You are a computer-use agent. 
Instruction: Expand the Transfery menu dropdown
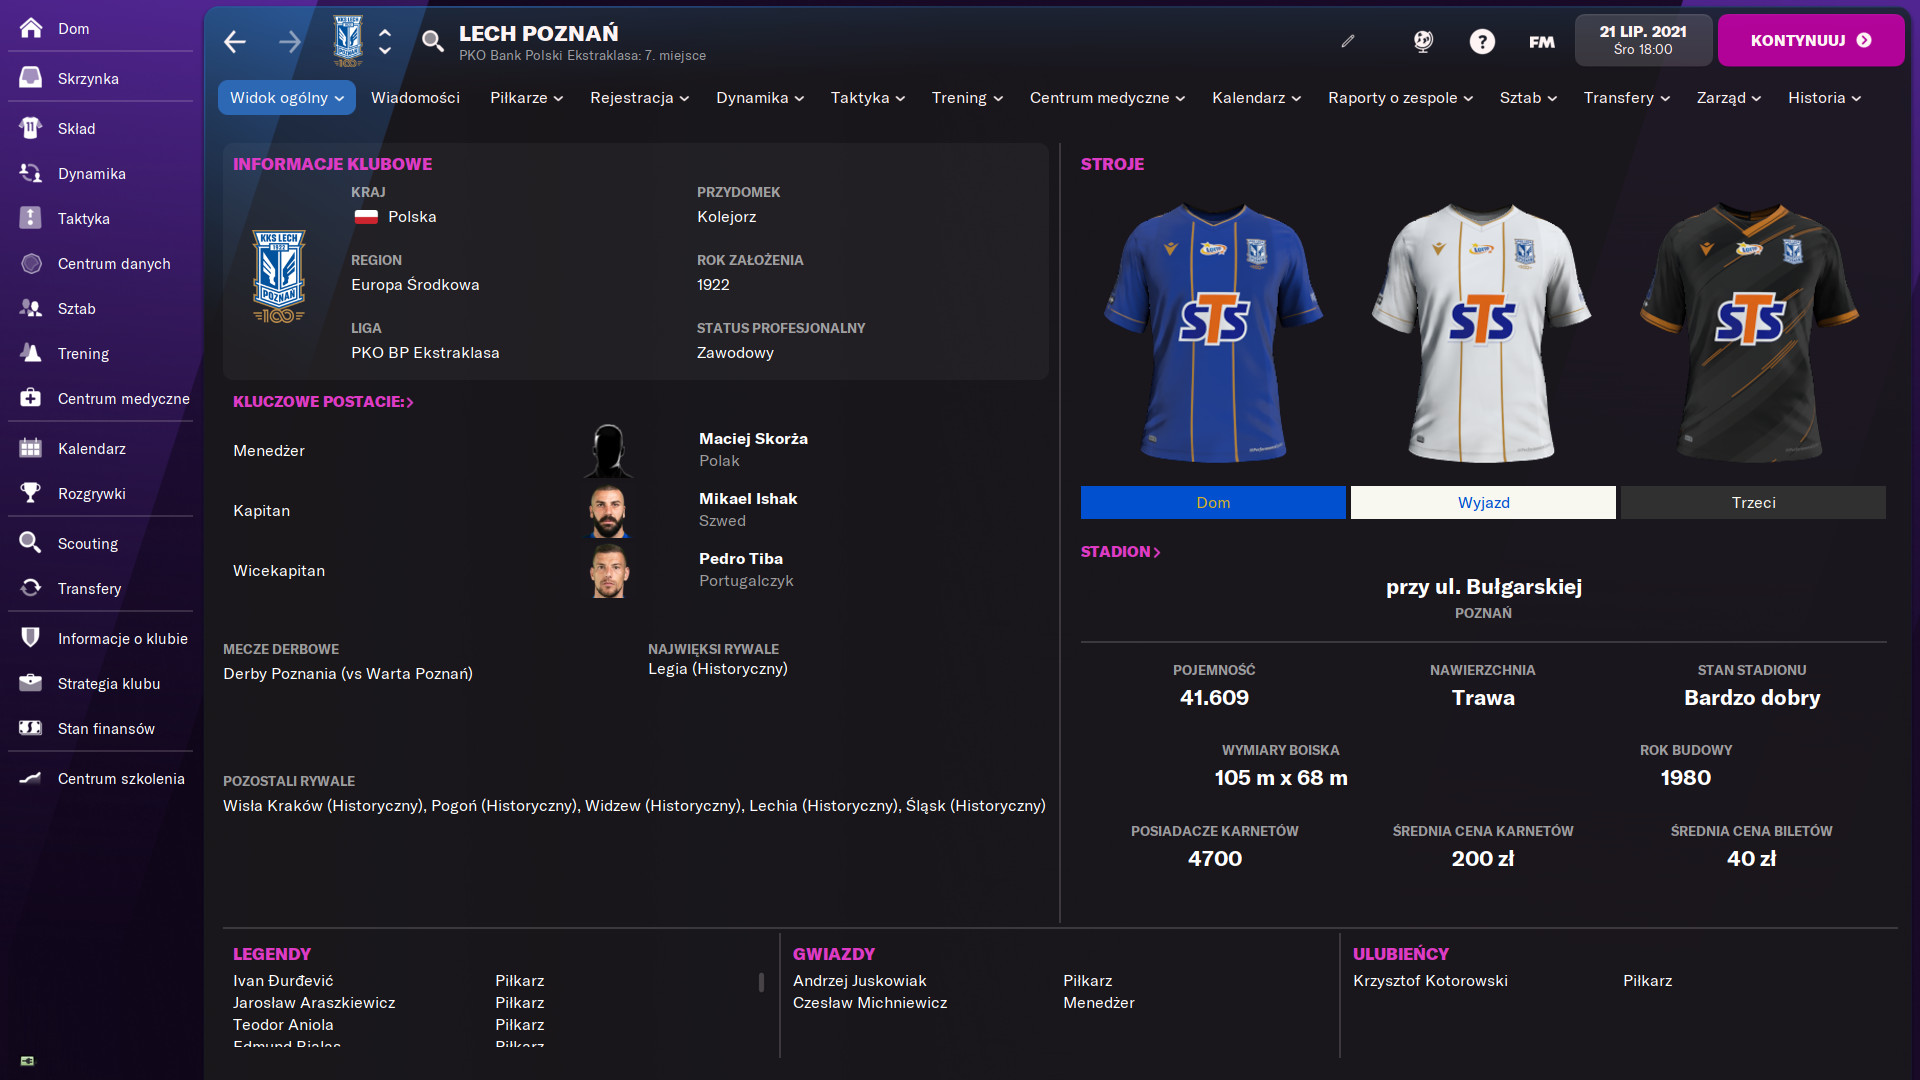pos(1626,97)
